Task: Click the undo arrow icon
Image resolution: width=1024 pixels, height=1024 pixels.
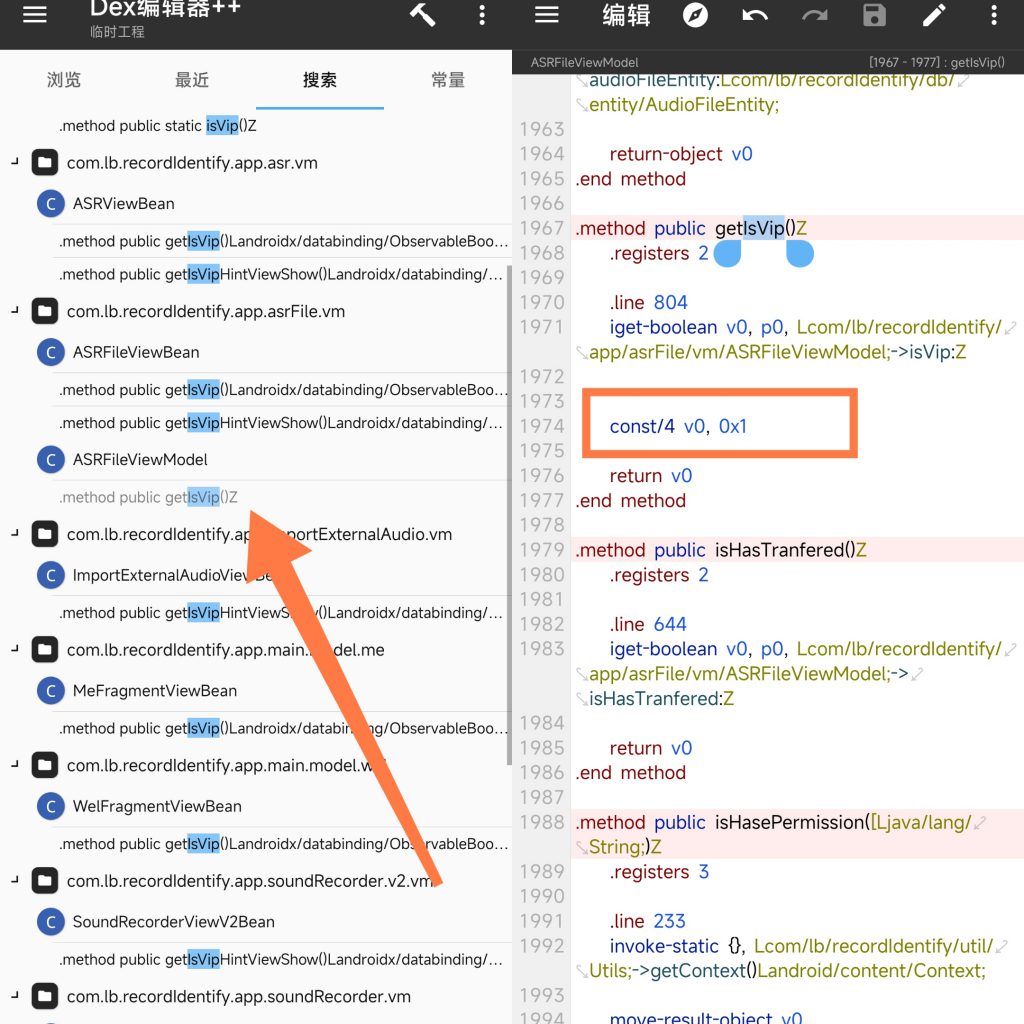Action: (755, 15)
